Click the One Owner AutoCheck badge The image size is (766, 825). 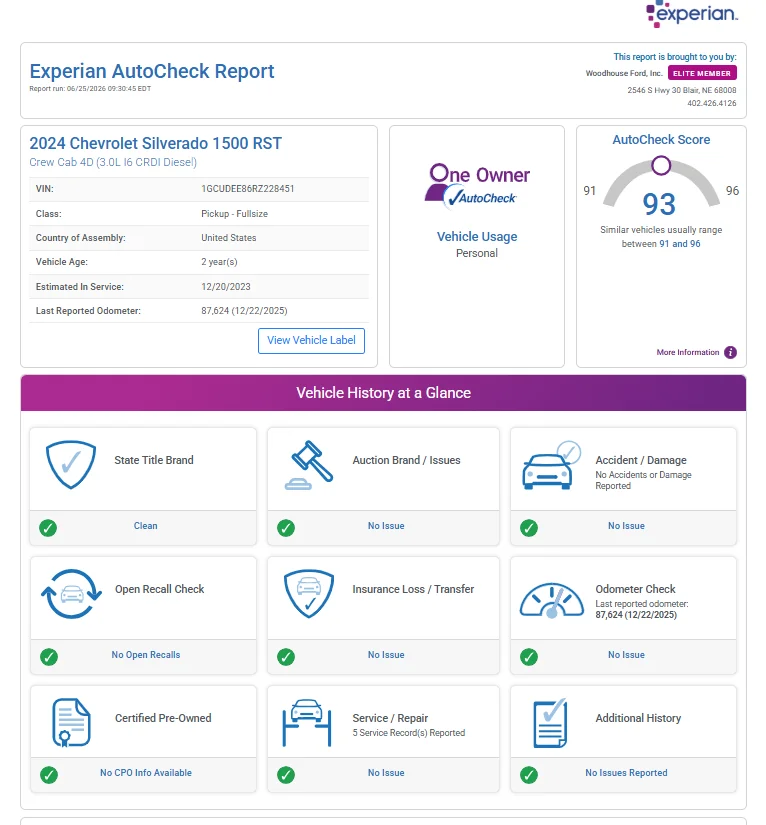[x=477, y=186]
